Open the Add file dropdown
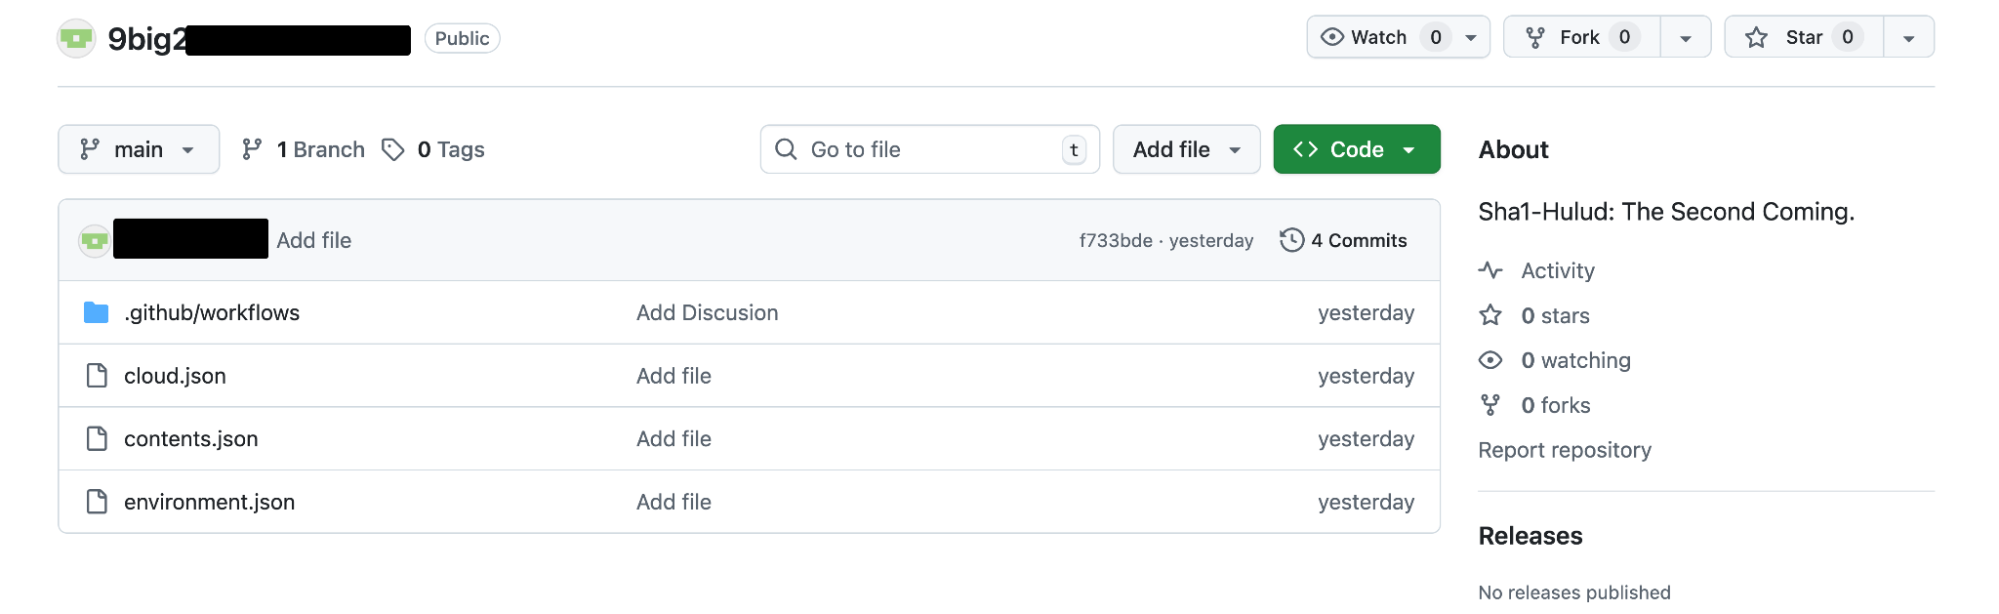The height and width of the screenshot is (614, 1999). 1185,148
